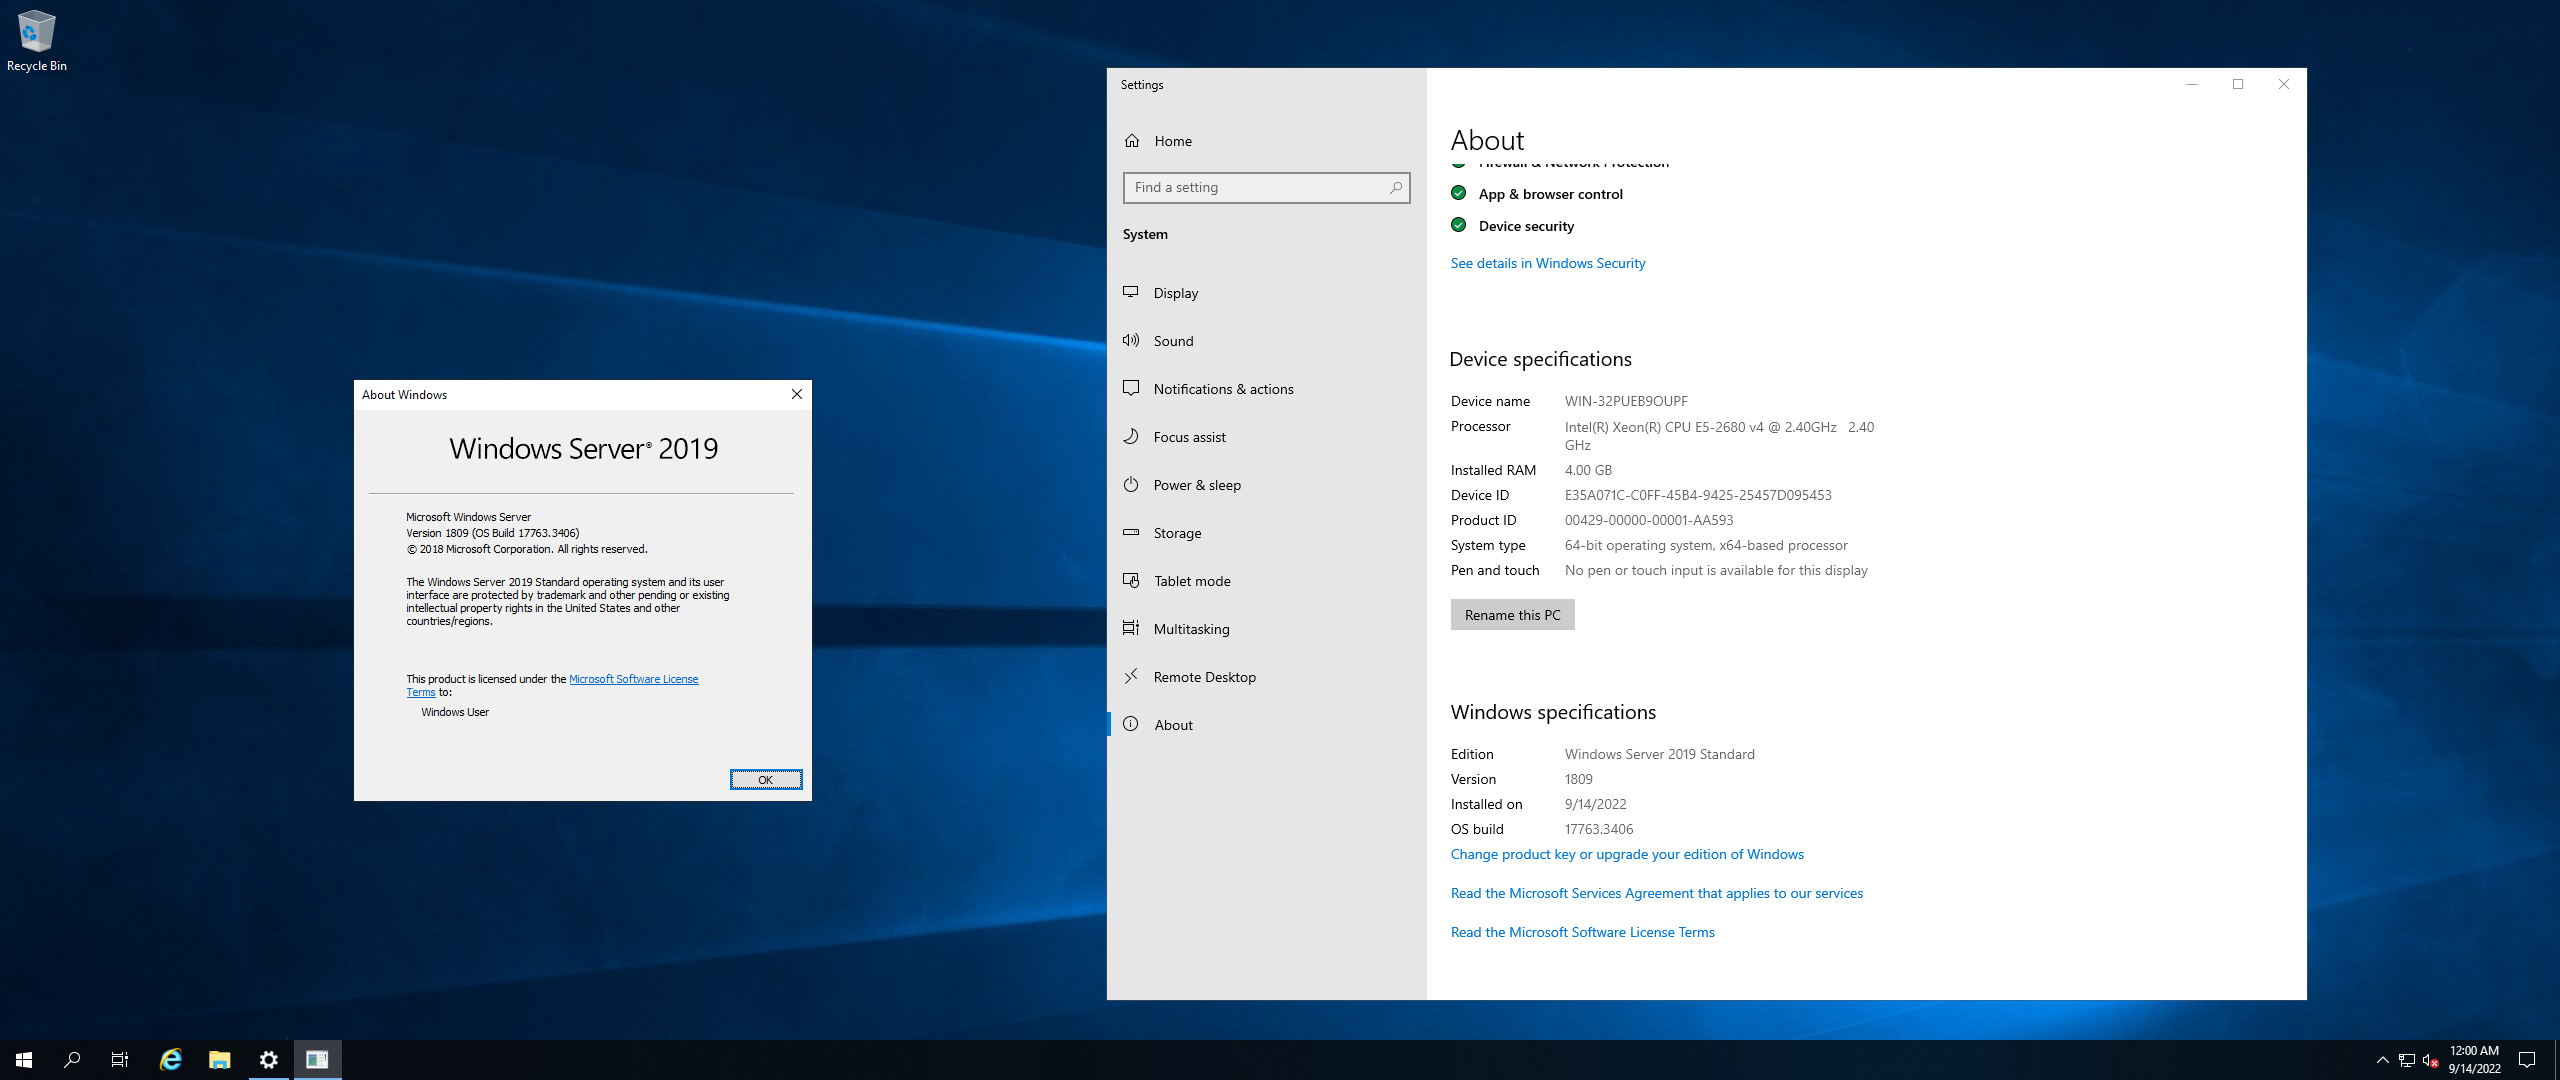Click the OS build value 17763.3406
2560x1080 pixels.
point(1599,829)
